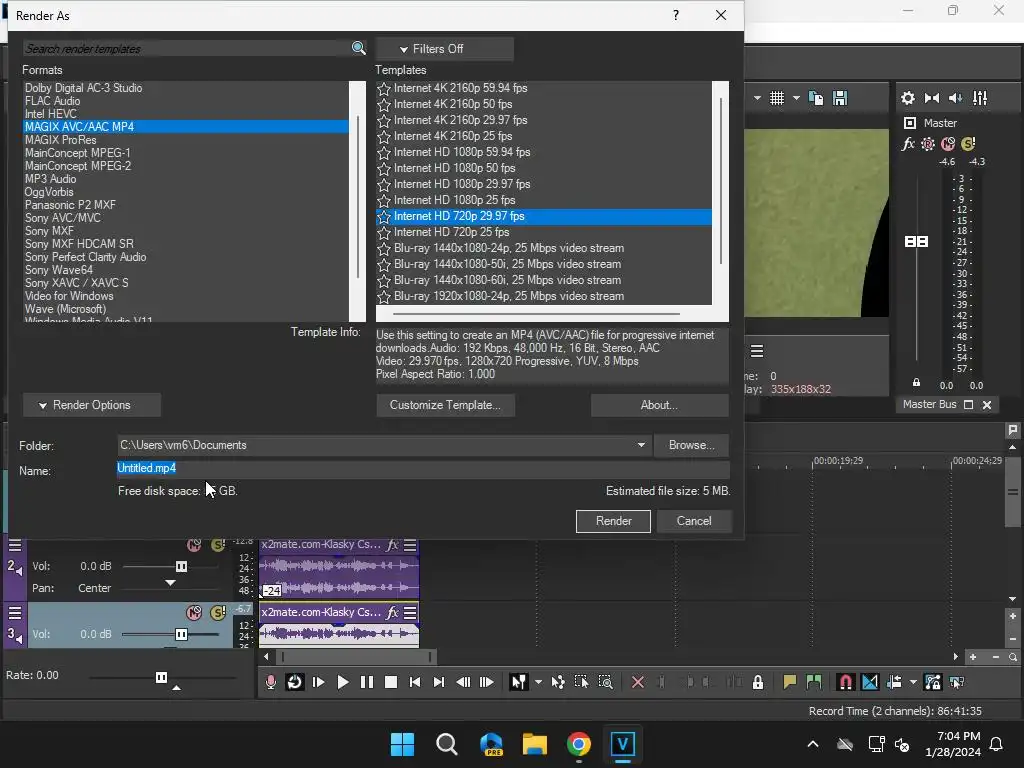Viewport: 1024px width, 768px height.
Task: Mute the Master bus
Action: pos(948,144)
